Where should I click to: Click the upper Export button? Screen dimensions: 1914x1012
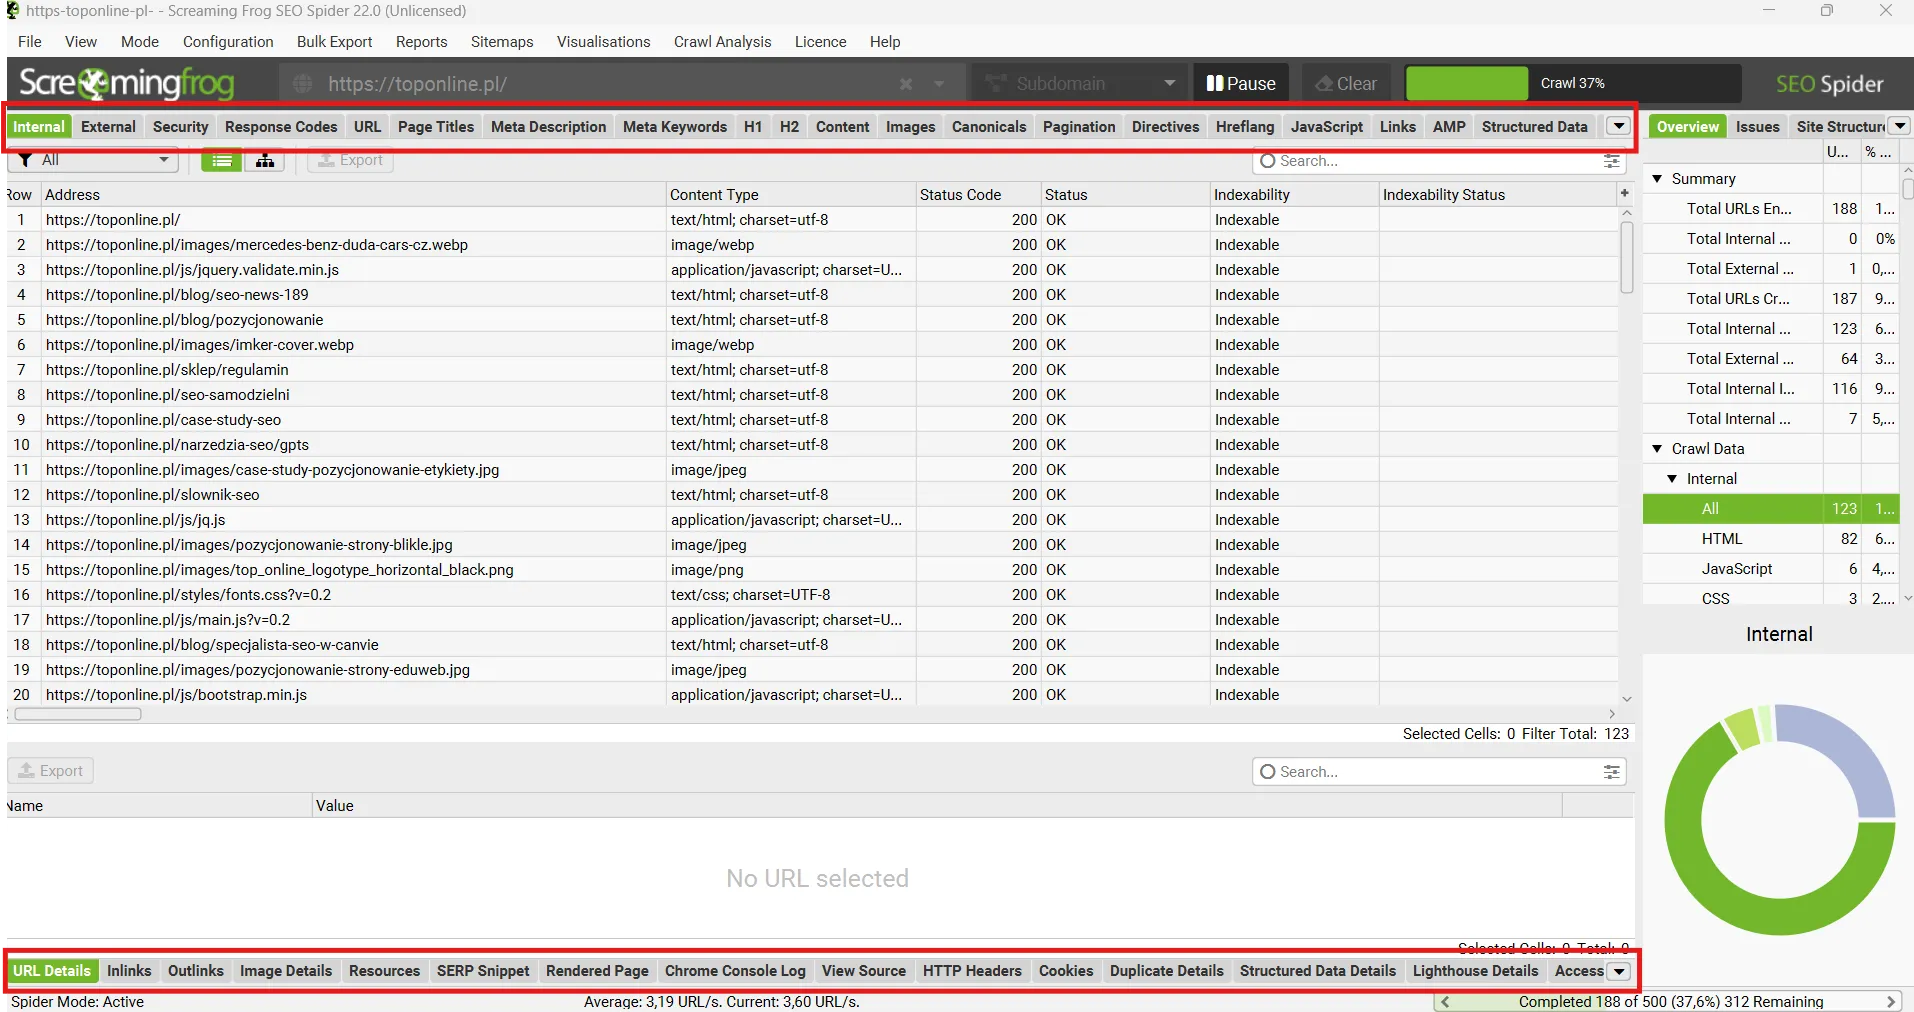coord(350,160)
